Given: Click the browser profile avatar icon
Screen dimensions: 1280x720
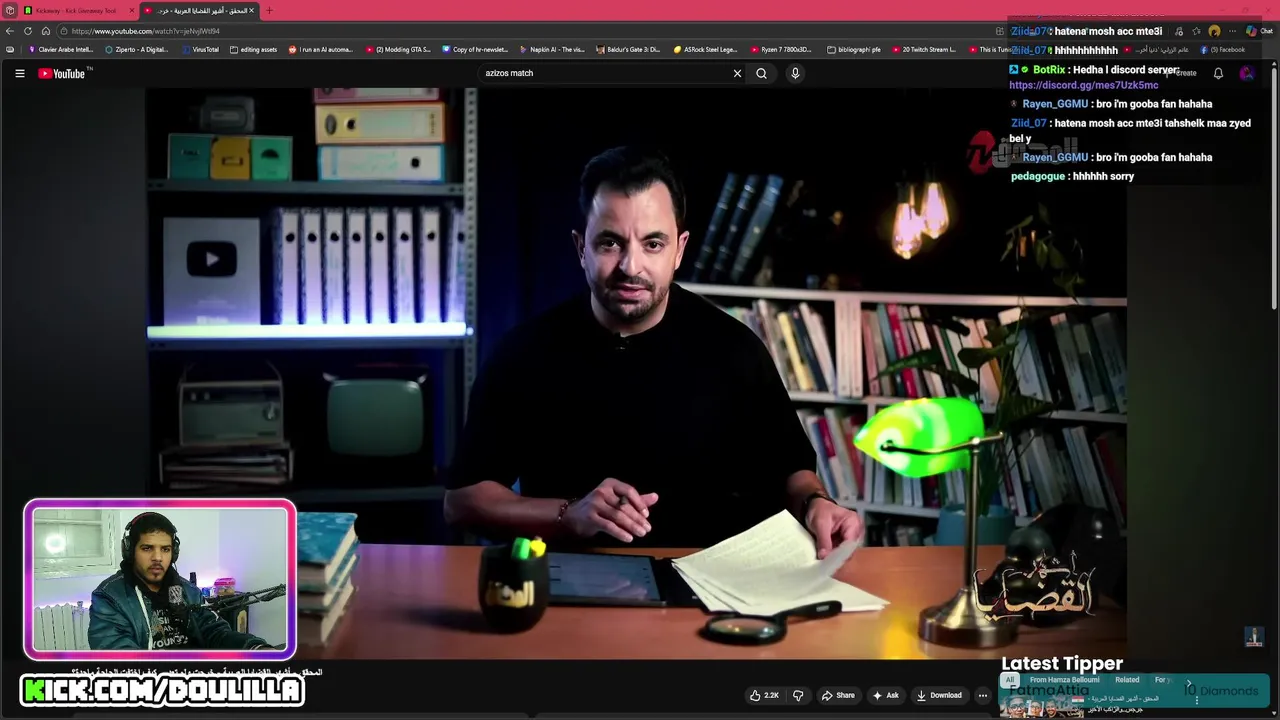Looking at the screenshot, I should [x=1214, y=31].
